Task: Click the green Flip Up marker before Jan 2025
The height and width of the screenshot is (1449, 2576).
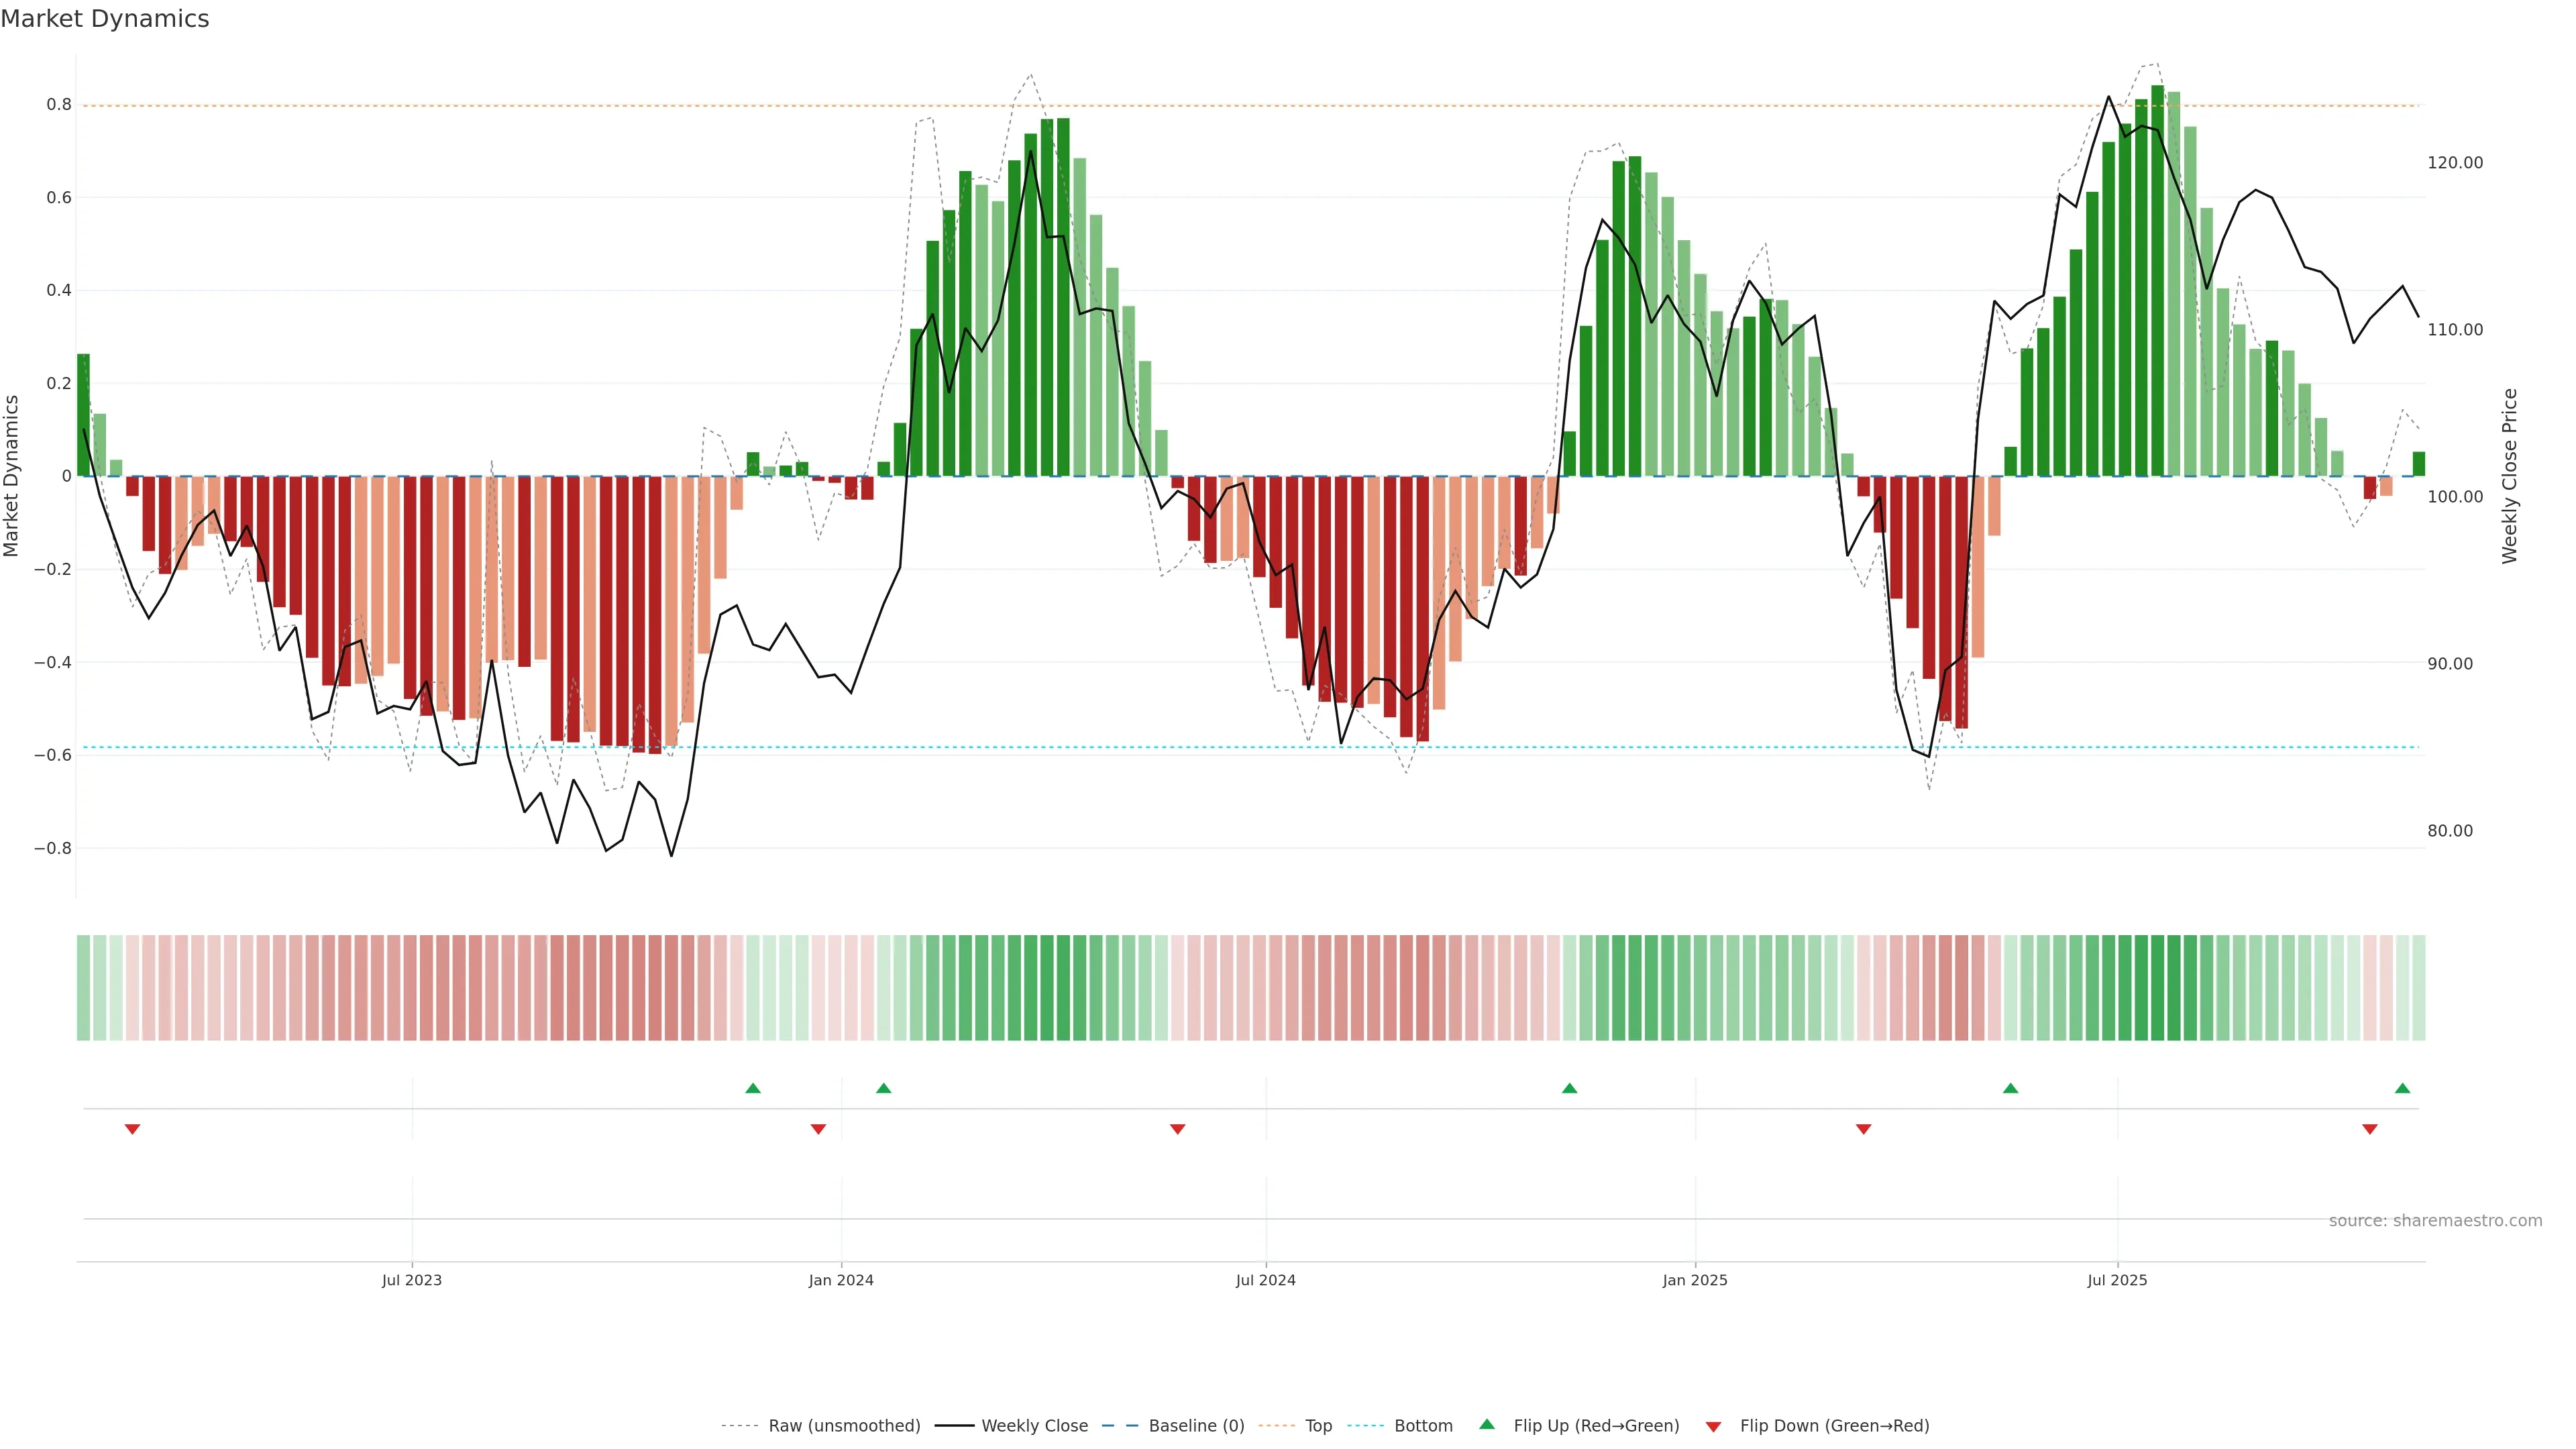Action: pyautogui.click(x=1569, y=1088)
